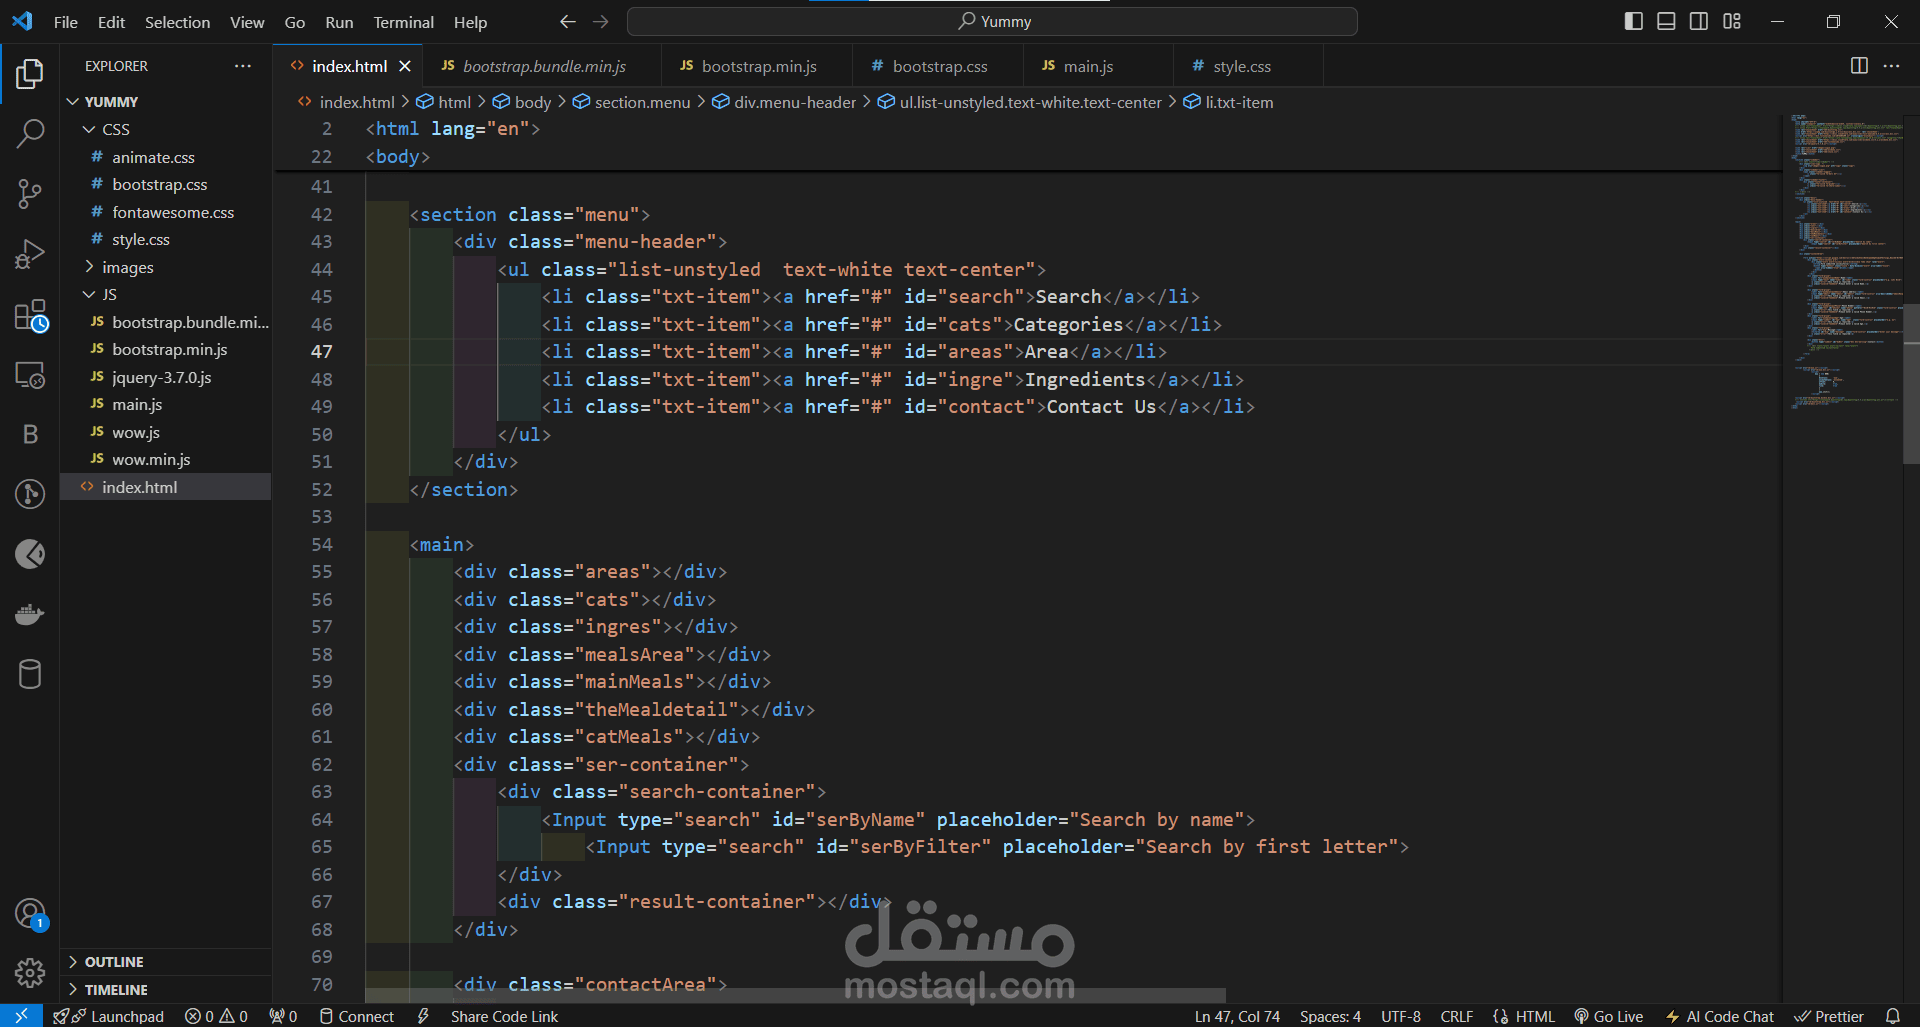Open the Explorer view in activity bar
The image size is (1920, 1027).
tap(30, 73)
